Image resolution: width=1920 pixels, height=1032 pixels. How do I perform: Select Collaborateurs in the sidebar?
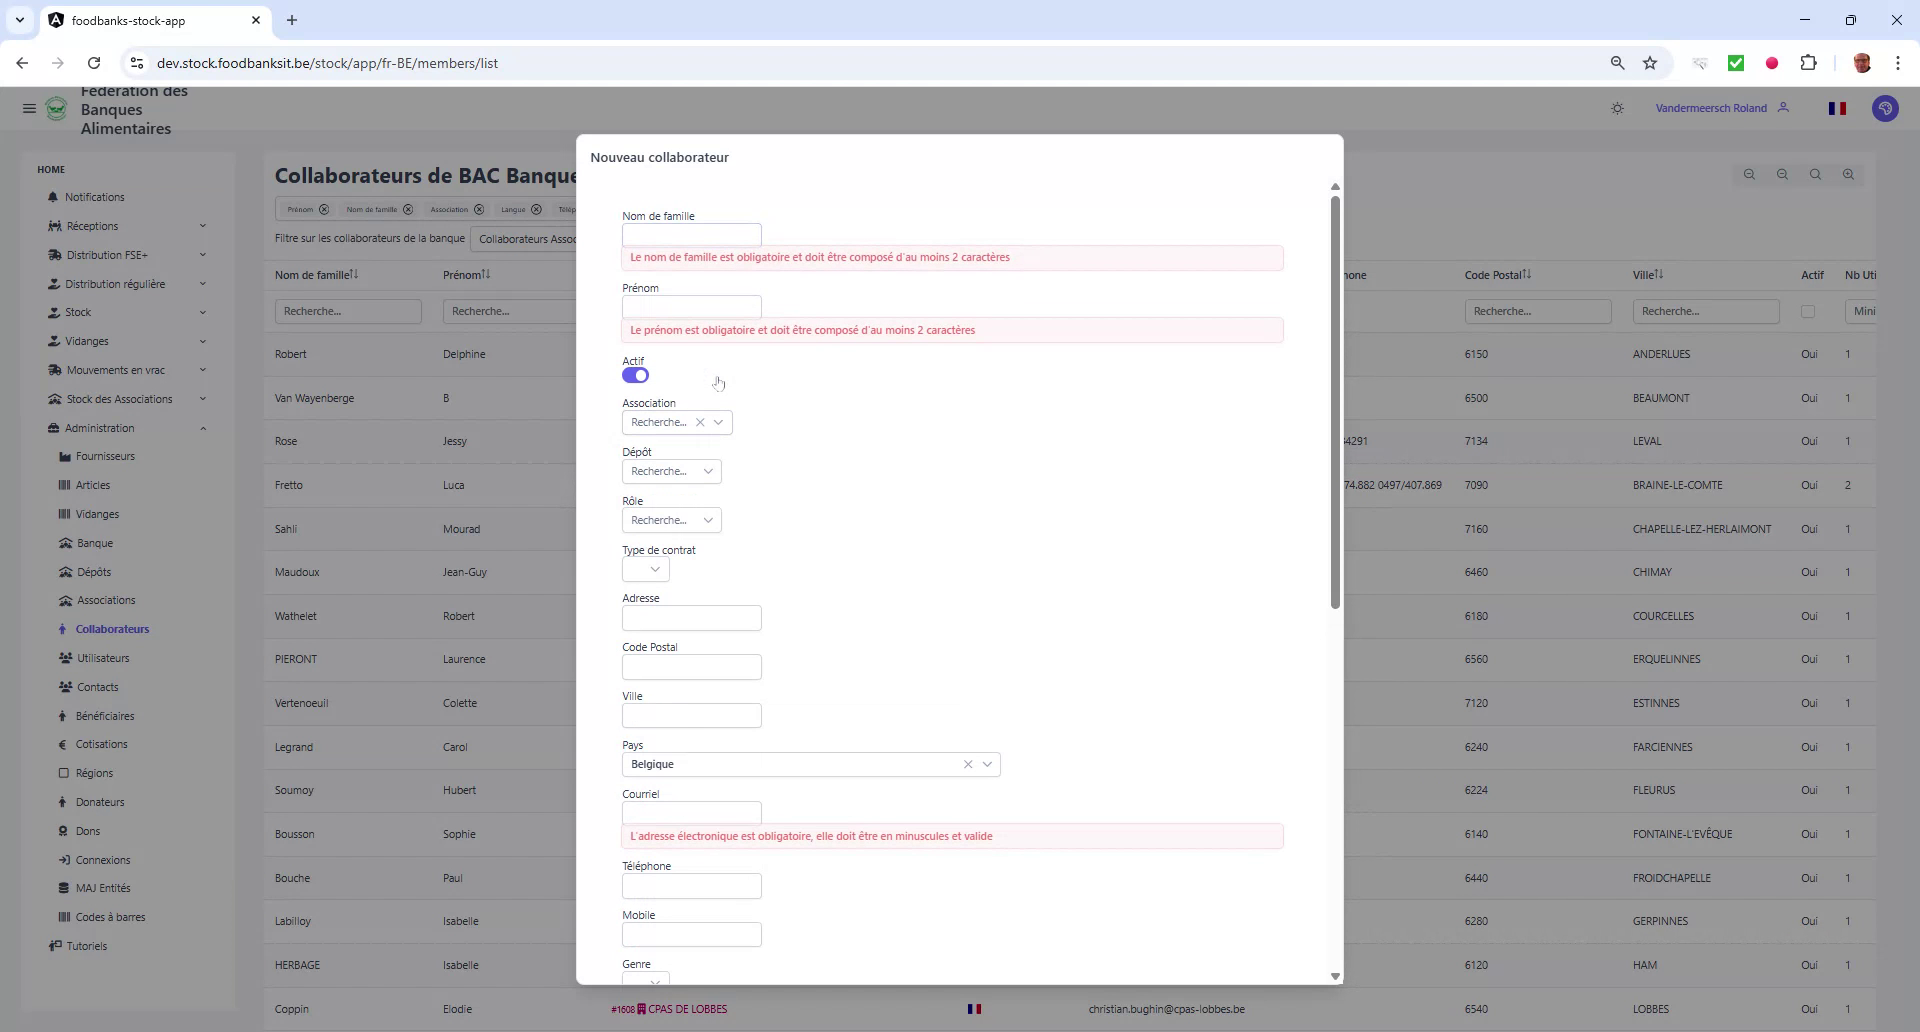113,629
